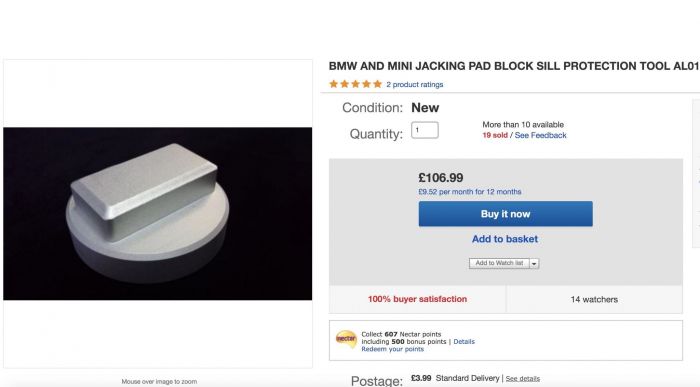Screen dimensions: 700x387
Task: Open the Add to Watch list dropdown arrow
Action: [534, 263]
